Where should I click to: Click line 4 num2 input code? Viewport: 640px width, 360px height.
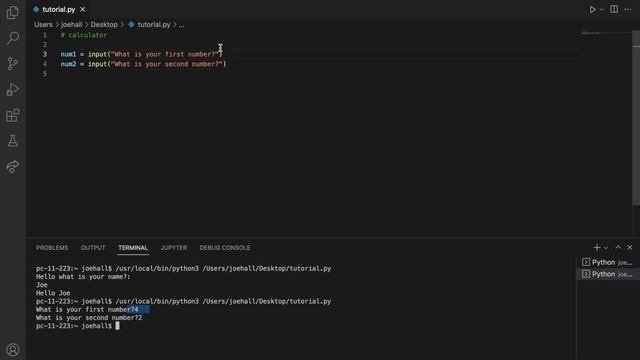[x=143, y=64]
